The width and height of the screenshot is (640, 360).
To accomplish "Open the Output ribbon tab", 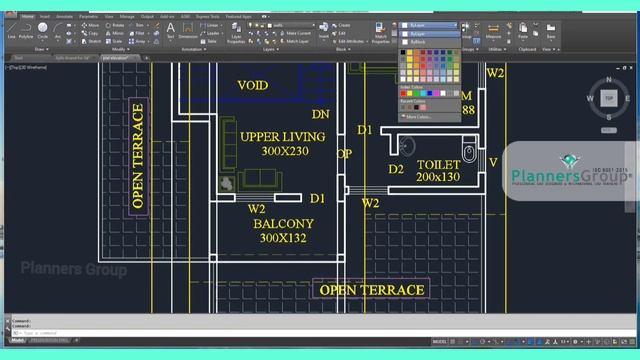I will (x=147, y=17).
